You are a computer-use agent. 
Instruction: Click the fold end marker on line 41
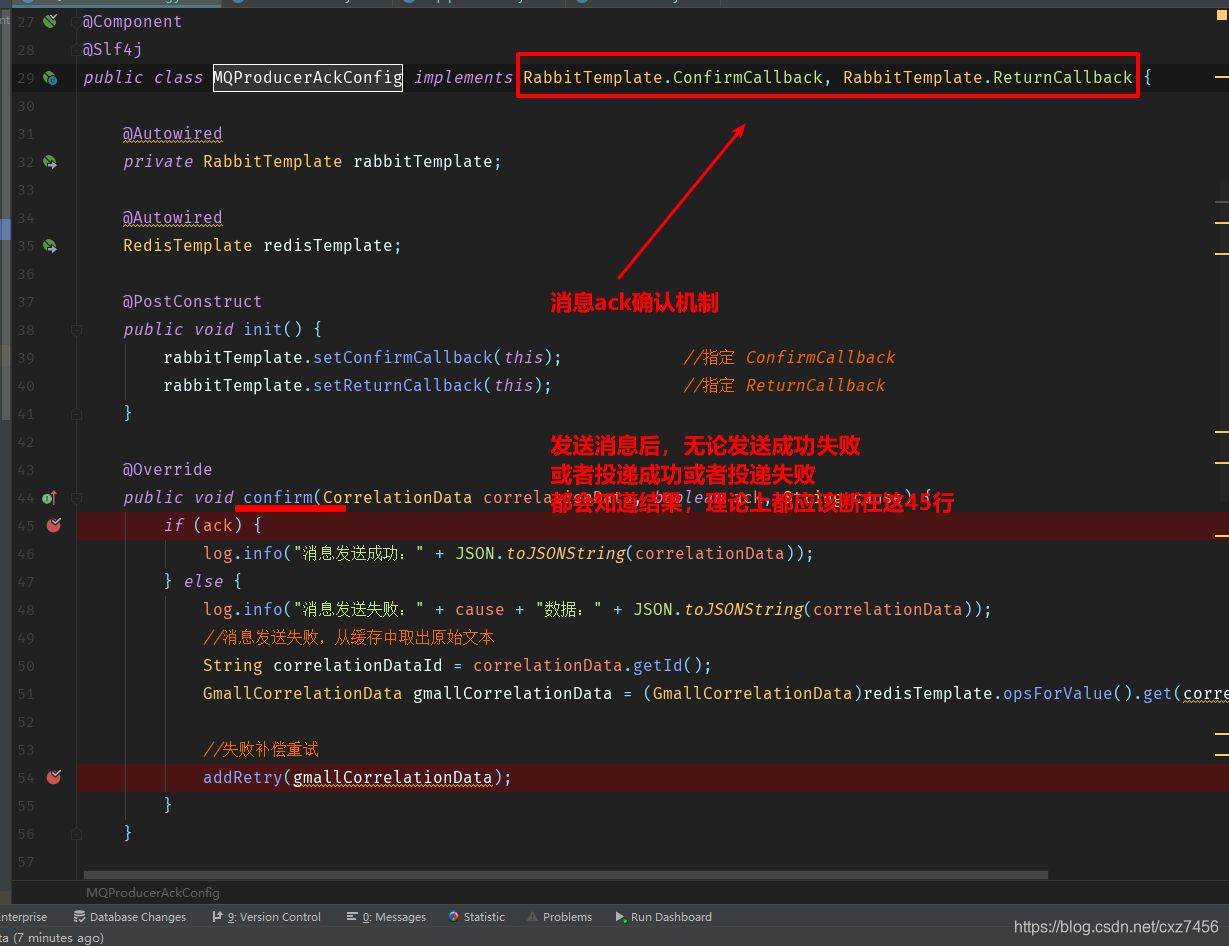(x=76, y=413)
